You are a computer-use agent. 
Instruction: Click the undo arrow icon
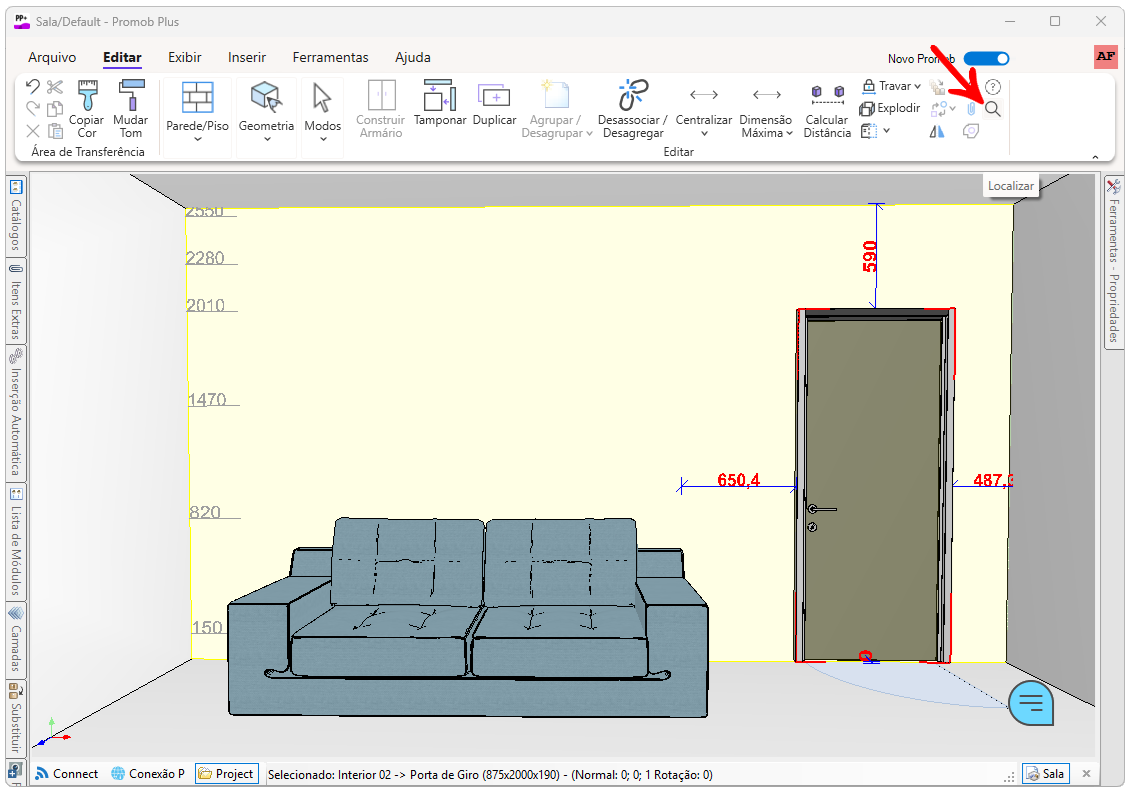click(33, 87)
